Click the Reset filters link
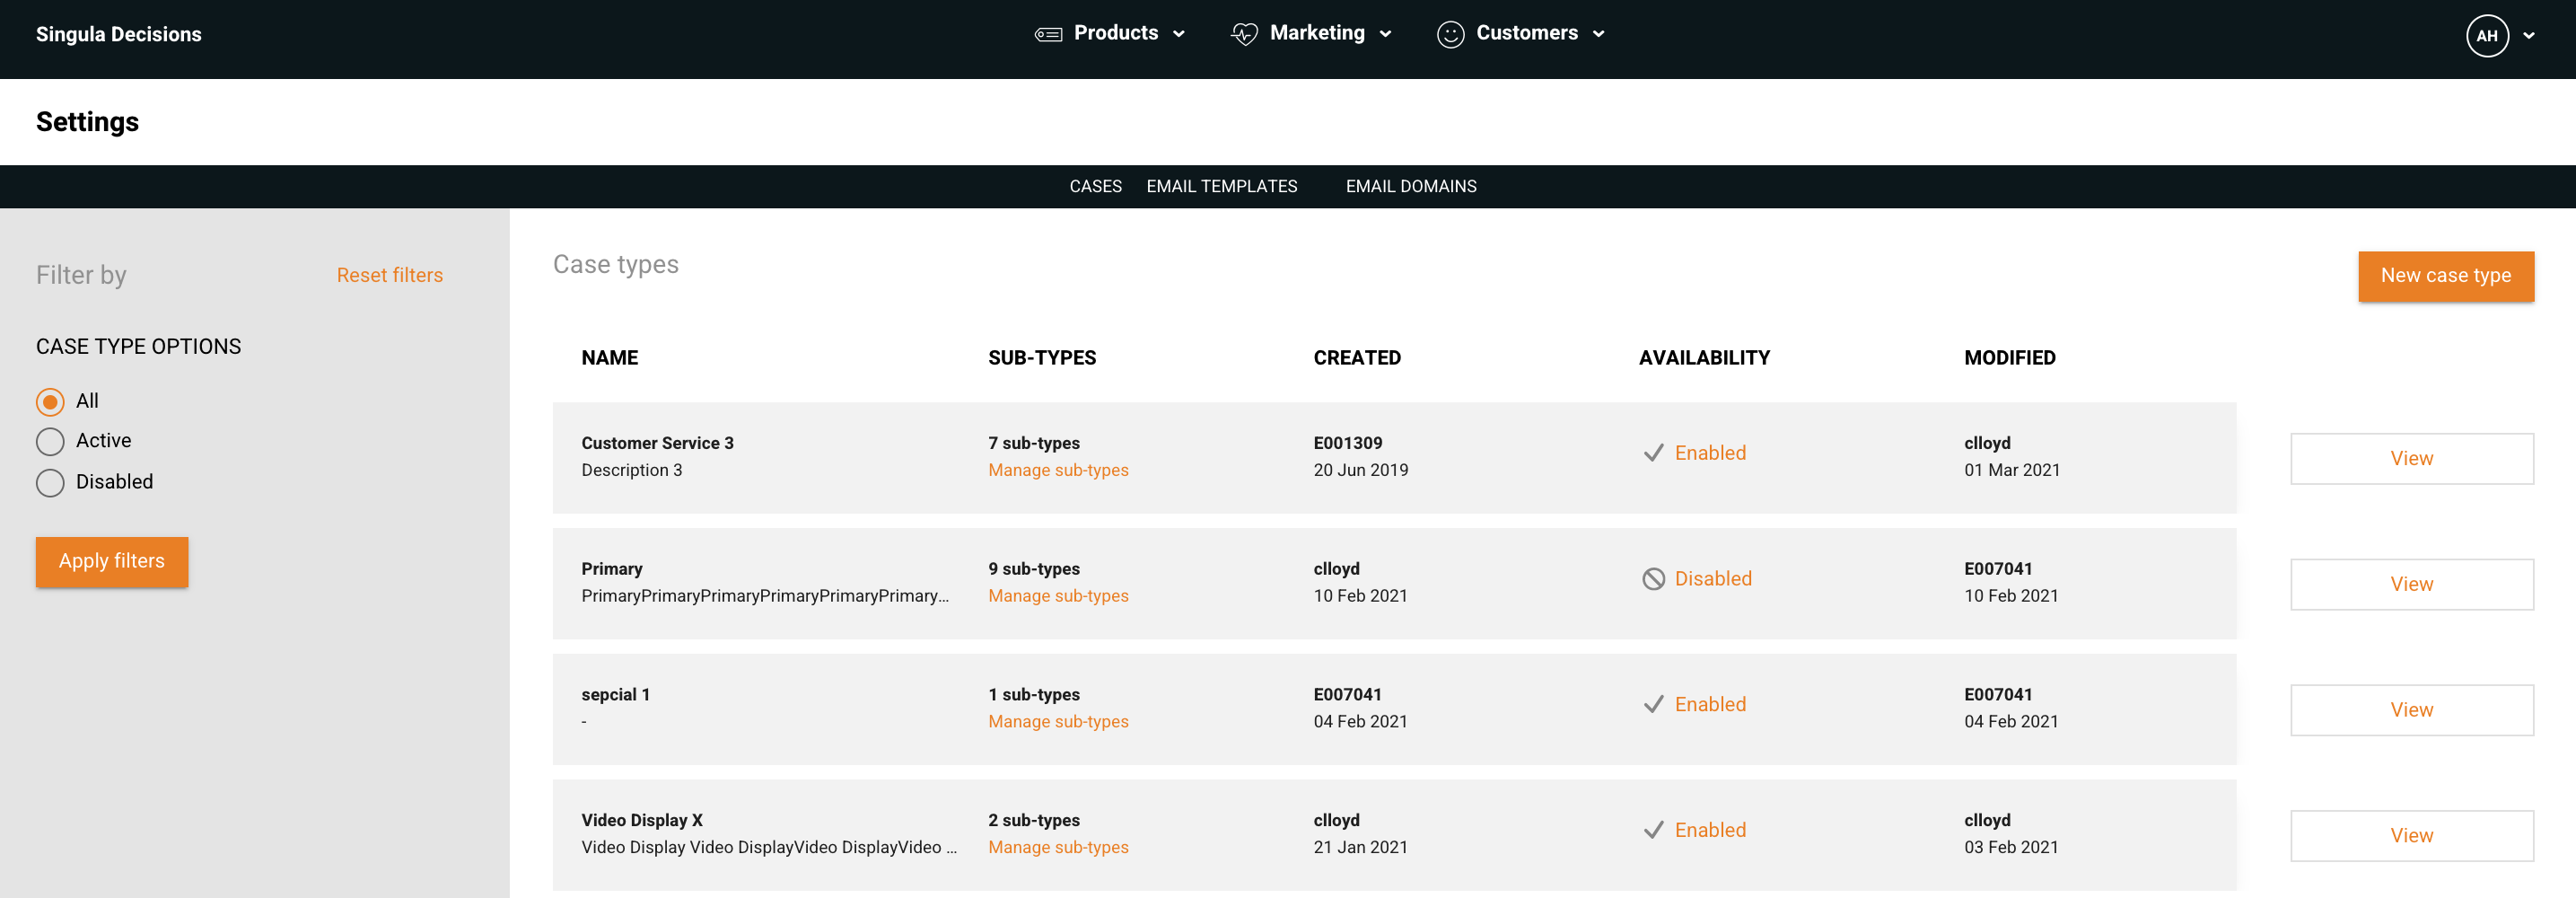Screen dimensions: 2576x898 tap(389, 276)
